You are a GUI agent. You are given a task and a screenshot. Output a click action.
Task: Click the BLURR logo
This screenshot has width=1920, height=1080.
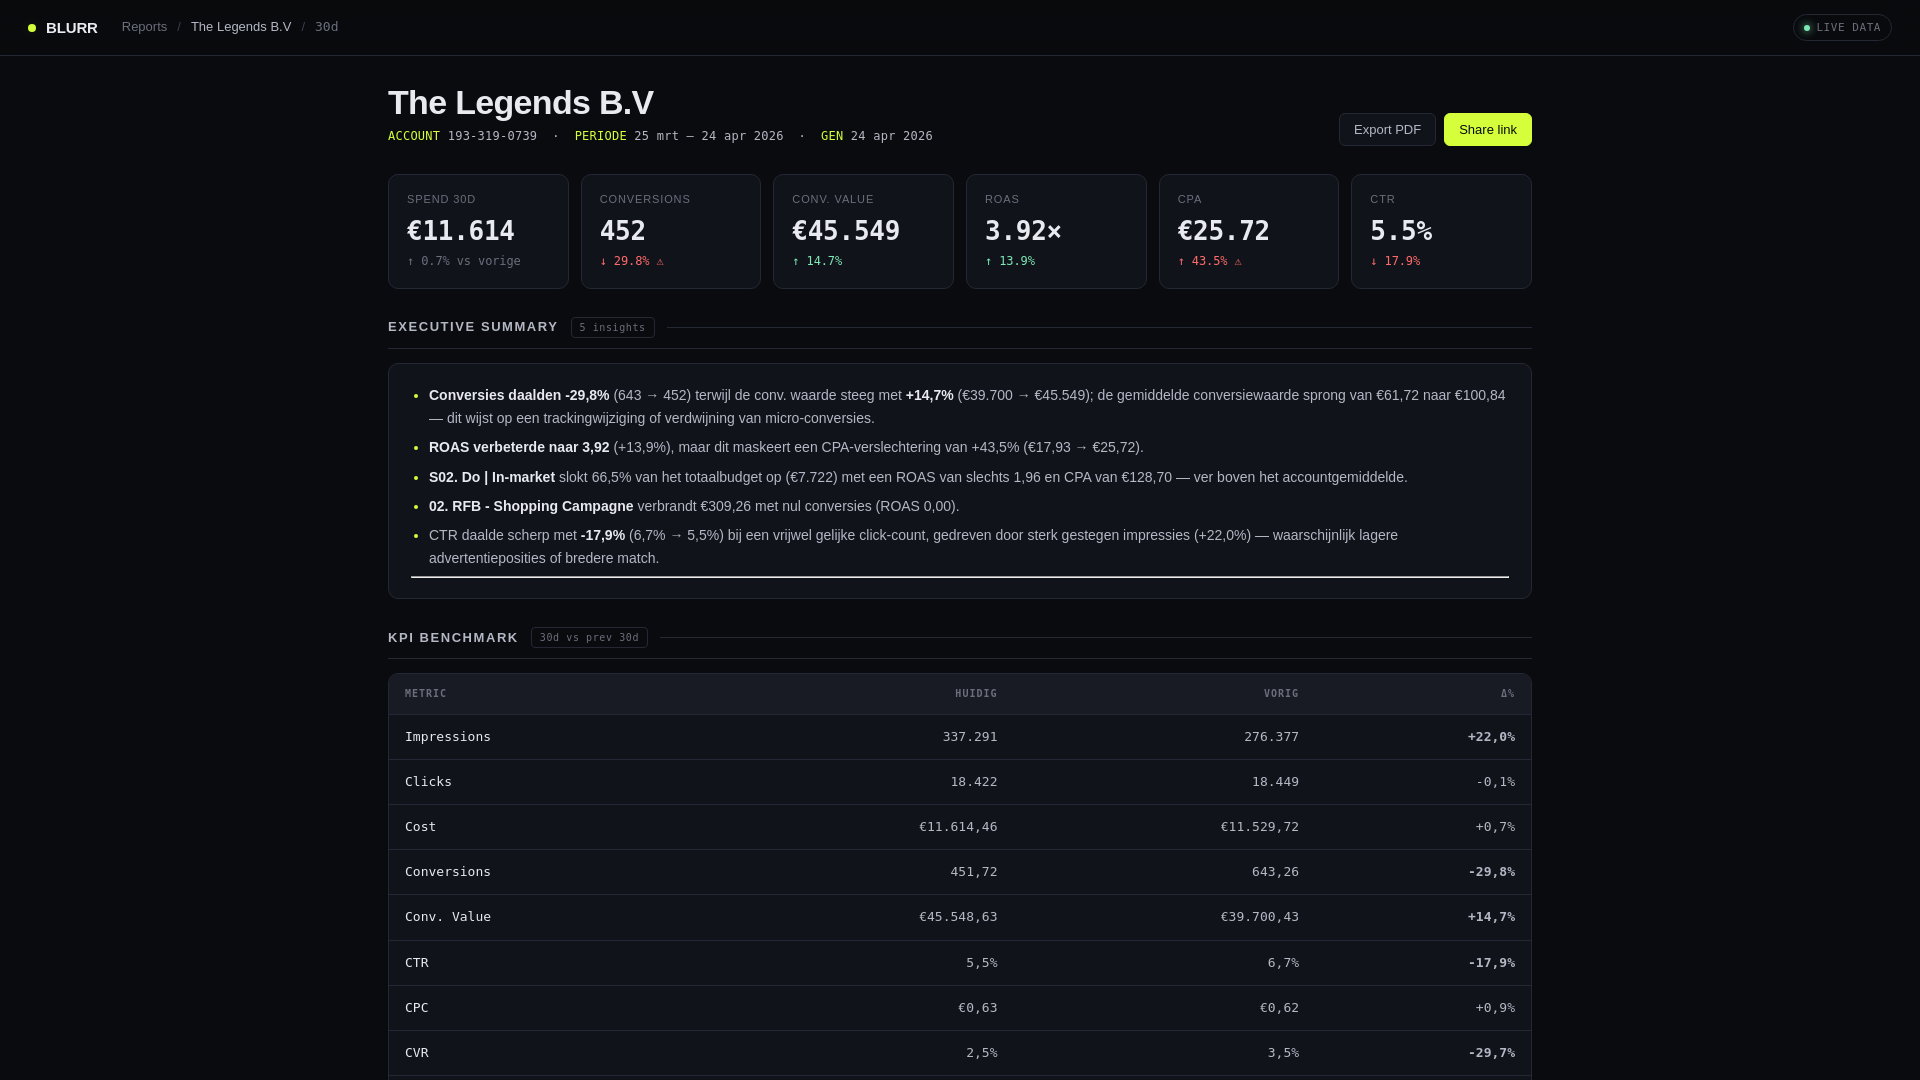point(63,28)
